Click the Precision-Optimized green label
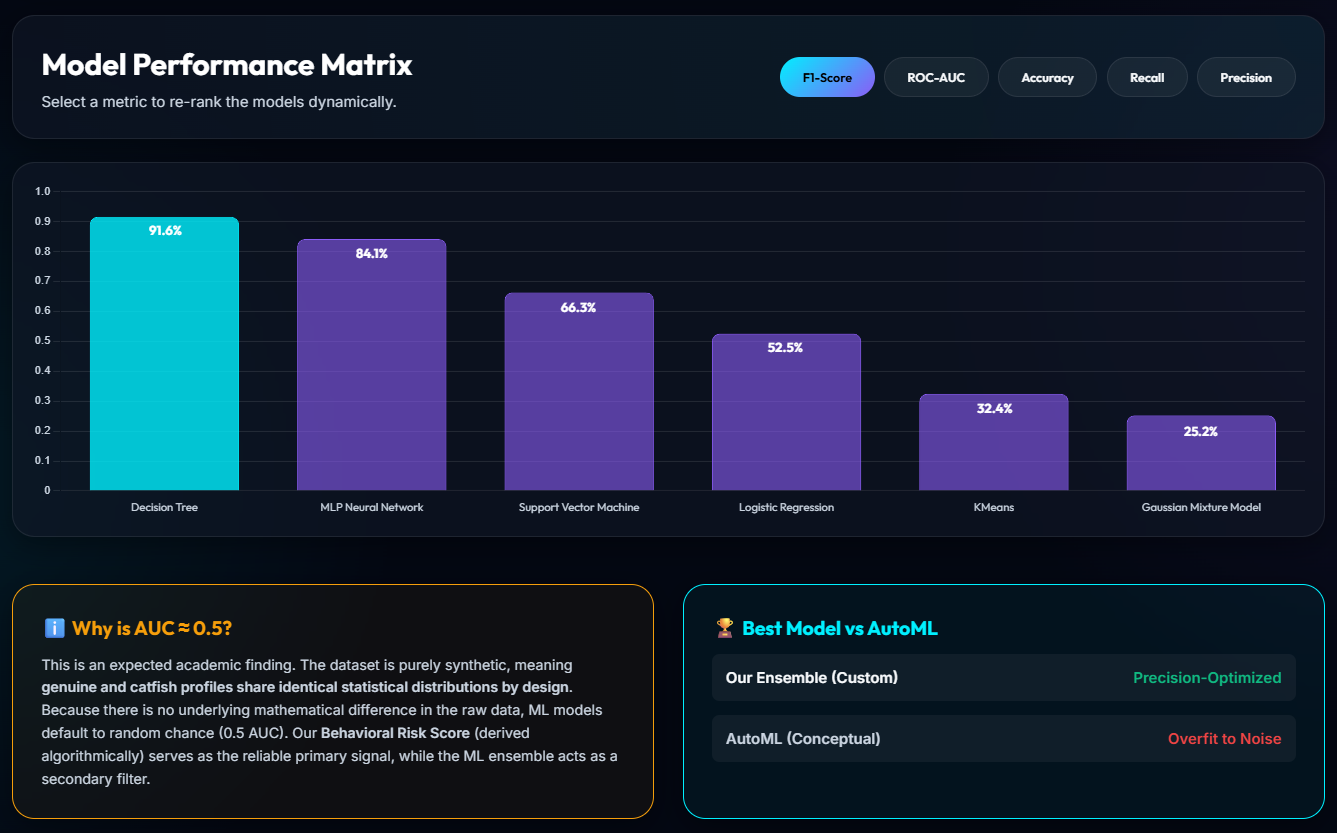This screenshot has width=1337, height=833. [1207, 678]
